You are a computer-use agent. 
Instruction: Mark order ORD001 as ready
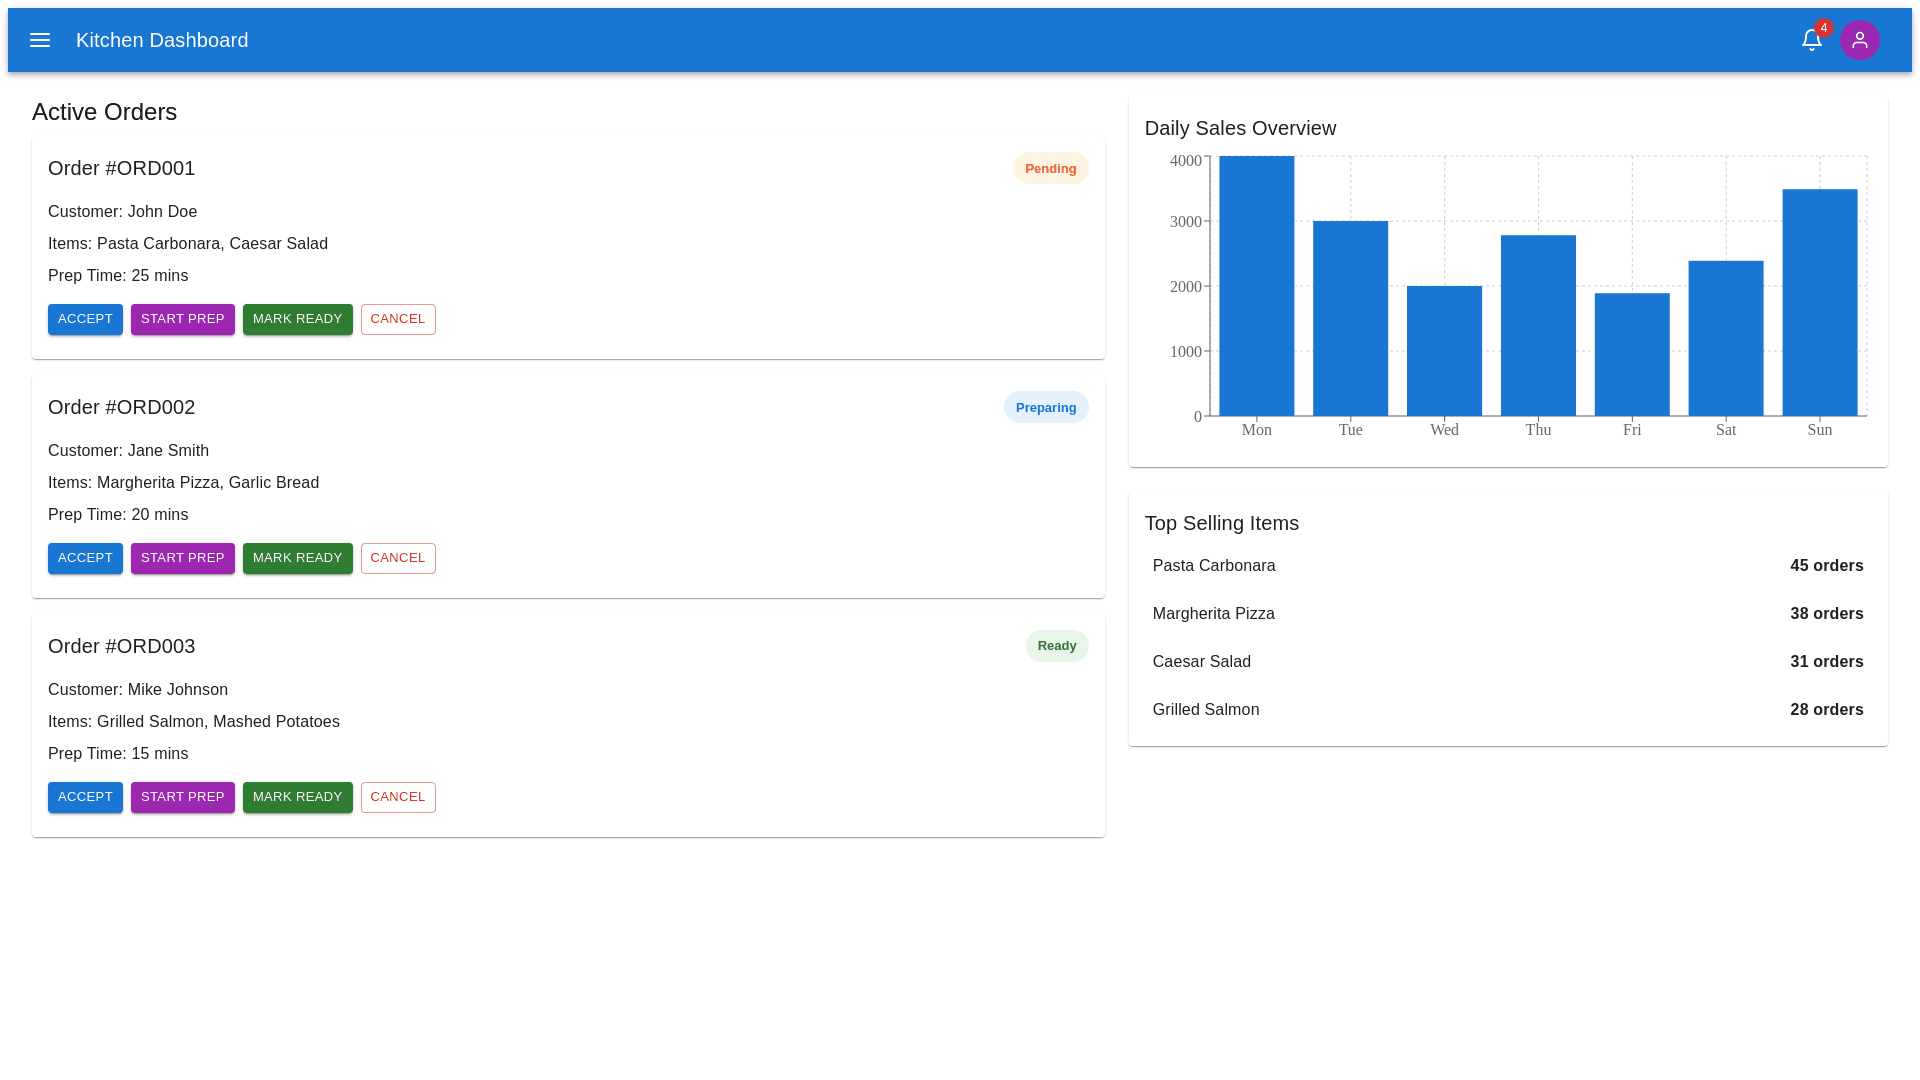(x=297, y=319)
